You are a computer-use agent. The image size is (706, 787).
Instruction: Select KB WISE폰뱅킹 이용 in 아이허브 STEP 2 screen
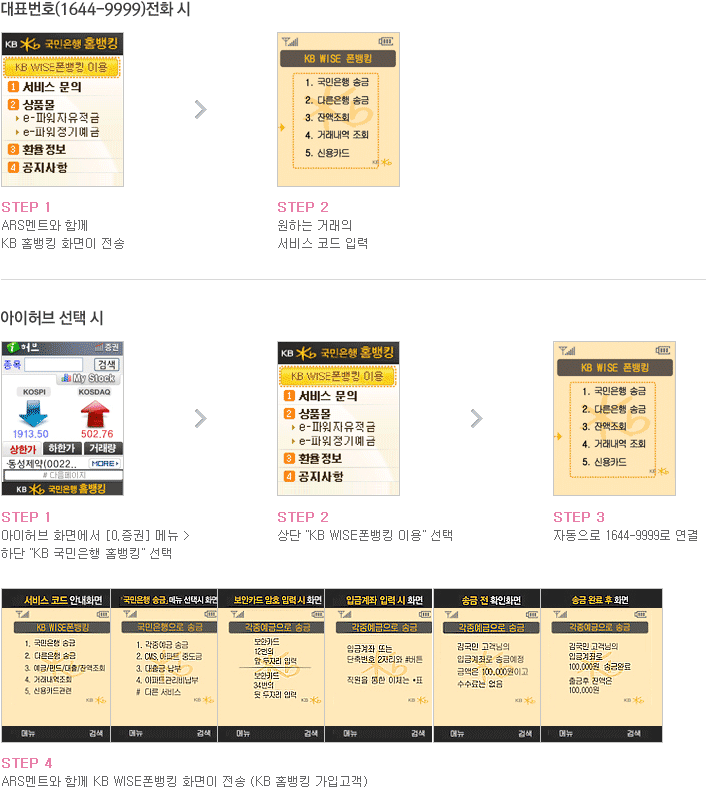[x=338, y=376]
